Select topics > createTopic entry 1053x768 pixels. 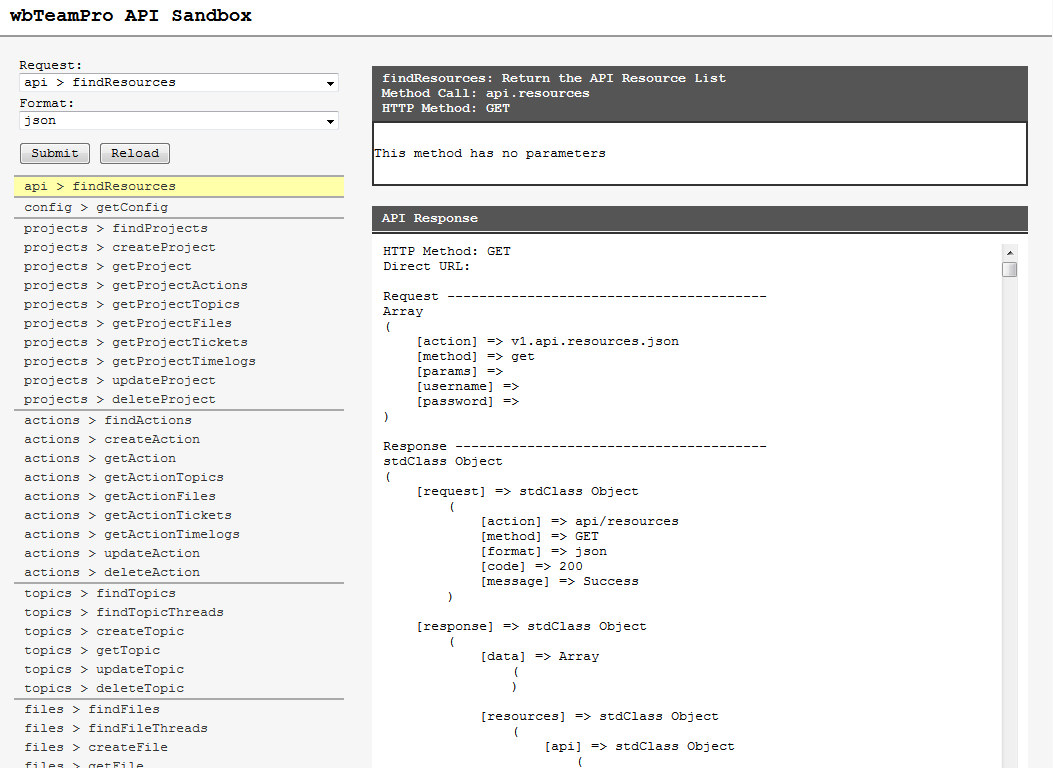point(104,632)
